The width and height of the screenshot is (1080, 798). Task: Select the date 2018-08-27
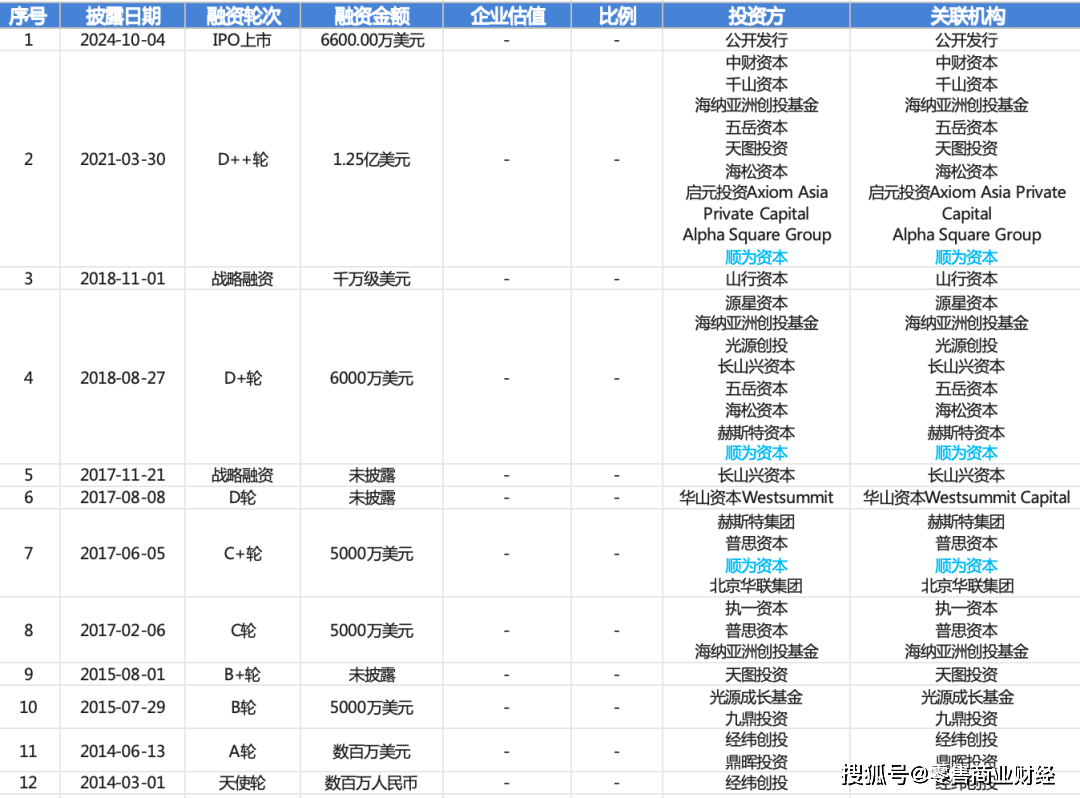click(123, 378)
